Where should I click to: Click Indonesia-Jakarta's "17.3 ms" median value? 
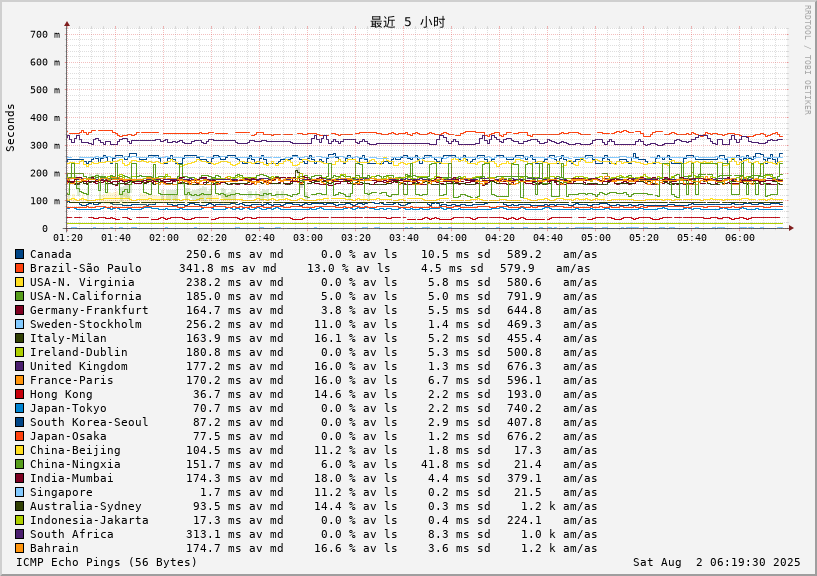coord(217,520)
